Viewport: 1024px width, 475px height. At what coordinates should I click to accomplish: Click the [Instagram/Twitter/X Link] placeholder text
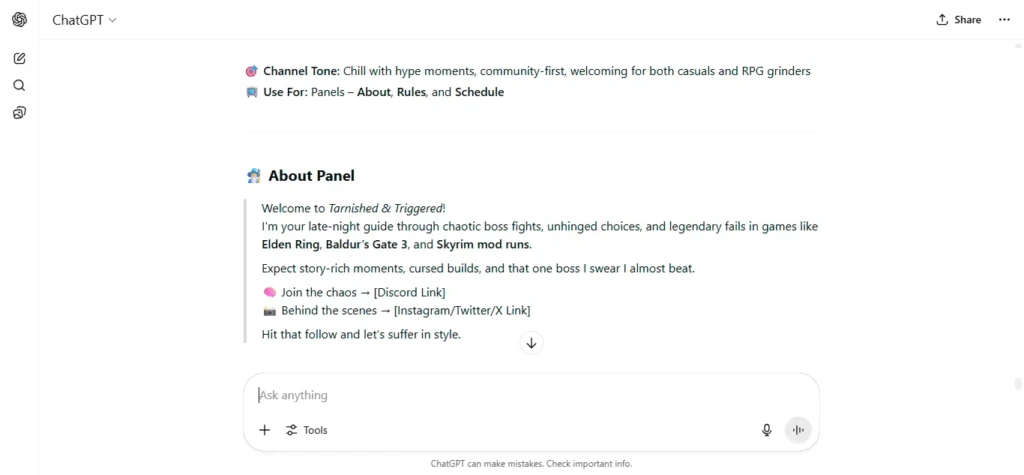pos(462,311)
